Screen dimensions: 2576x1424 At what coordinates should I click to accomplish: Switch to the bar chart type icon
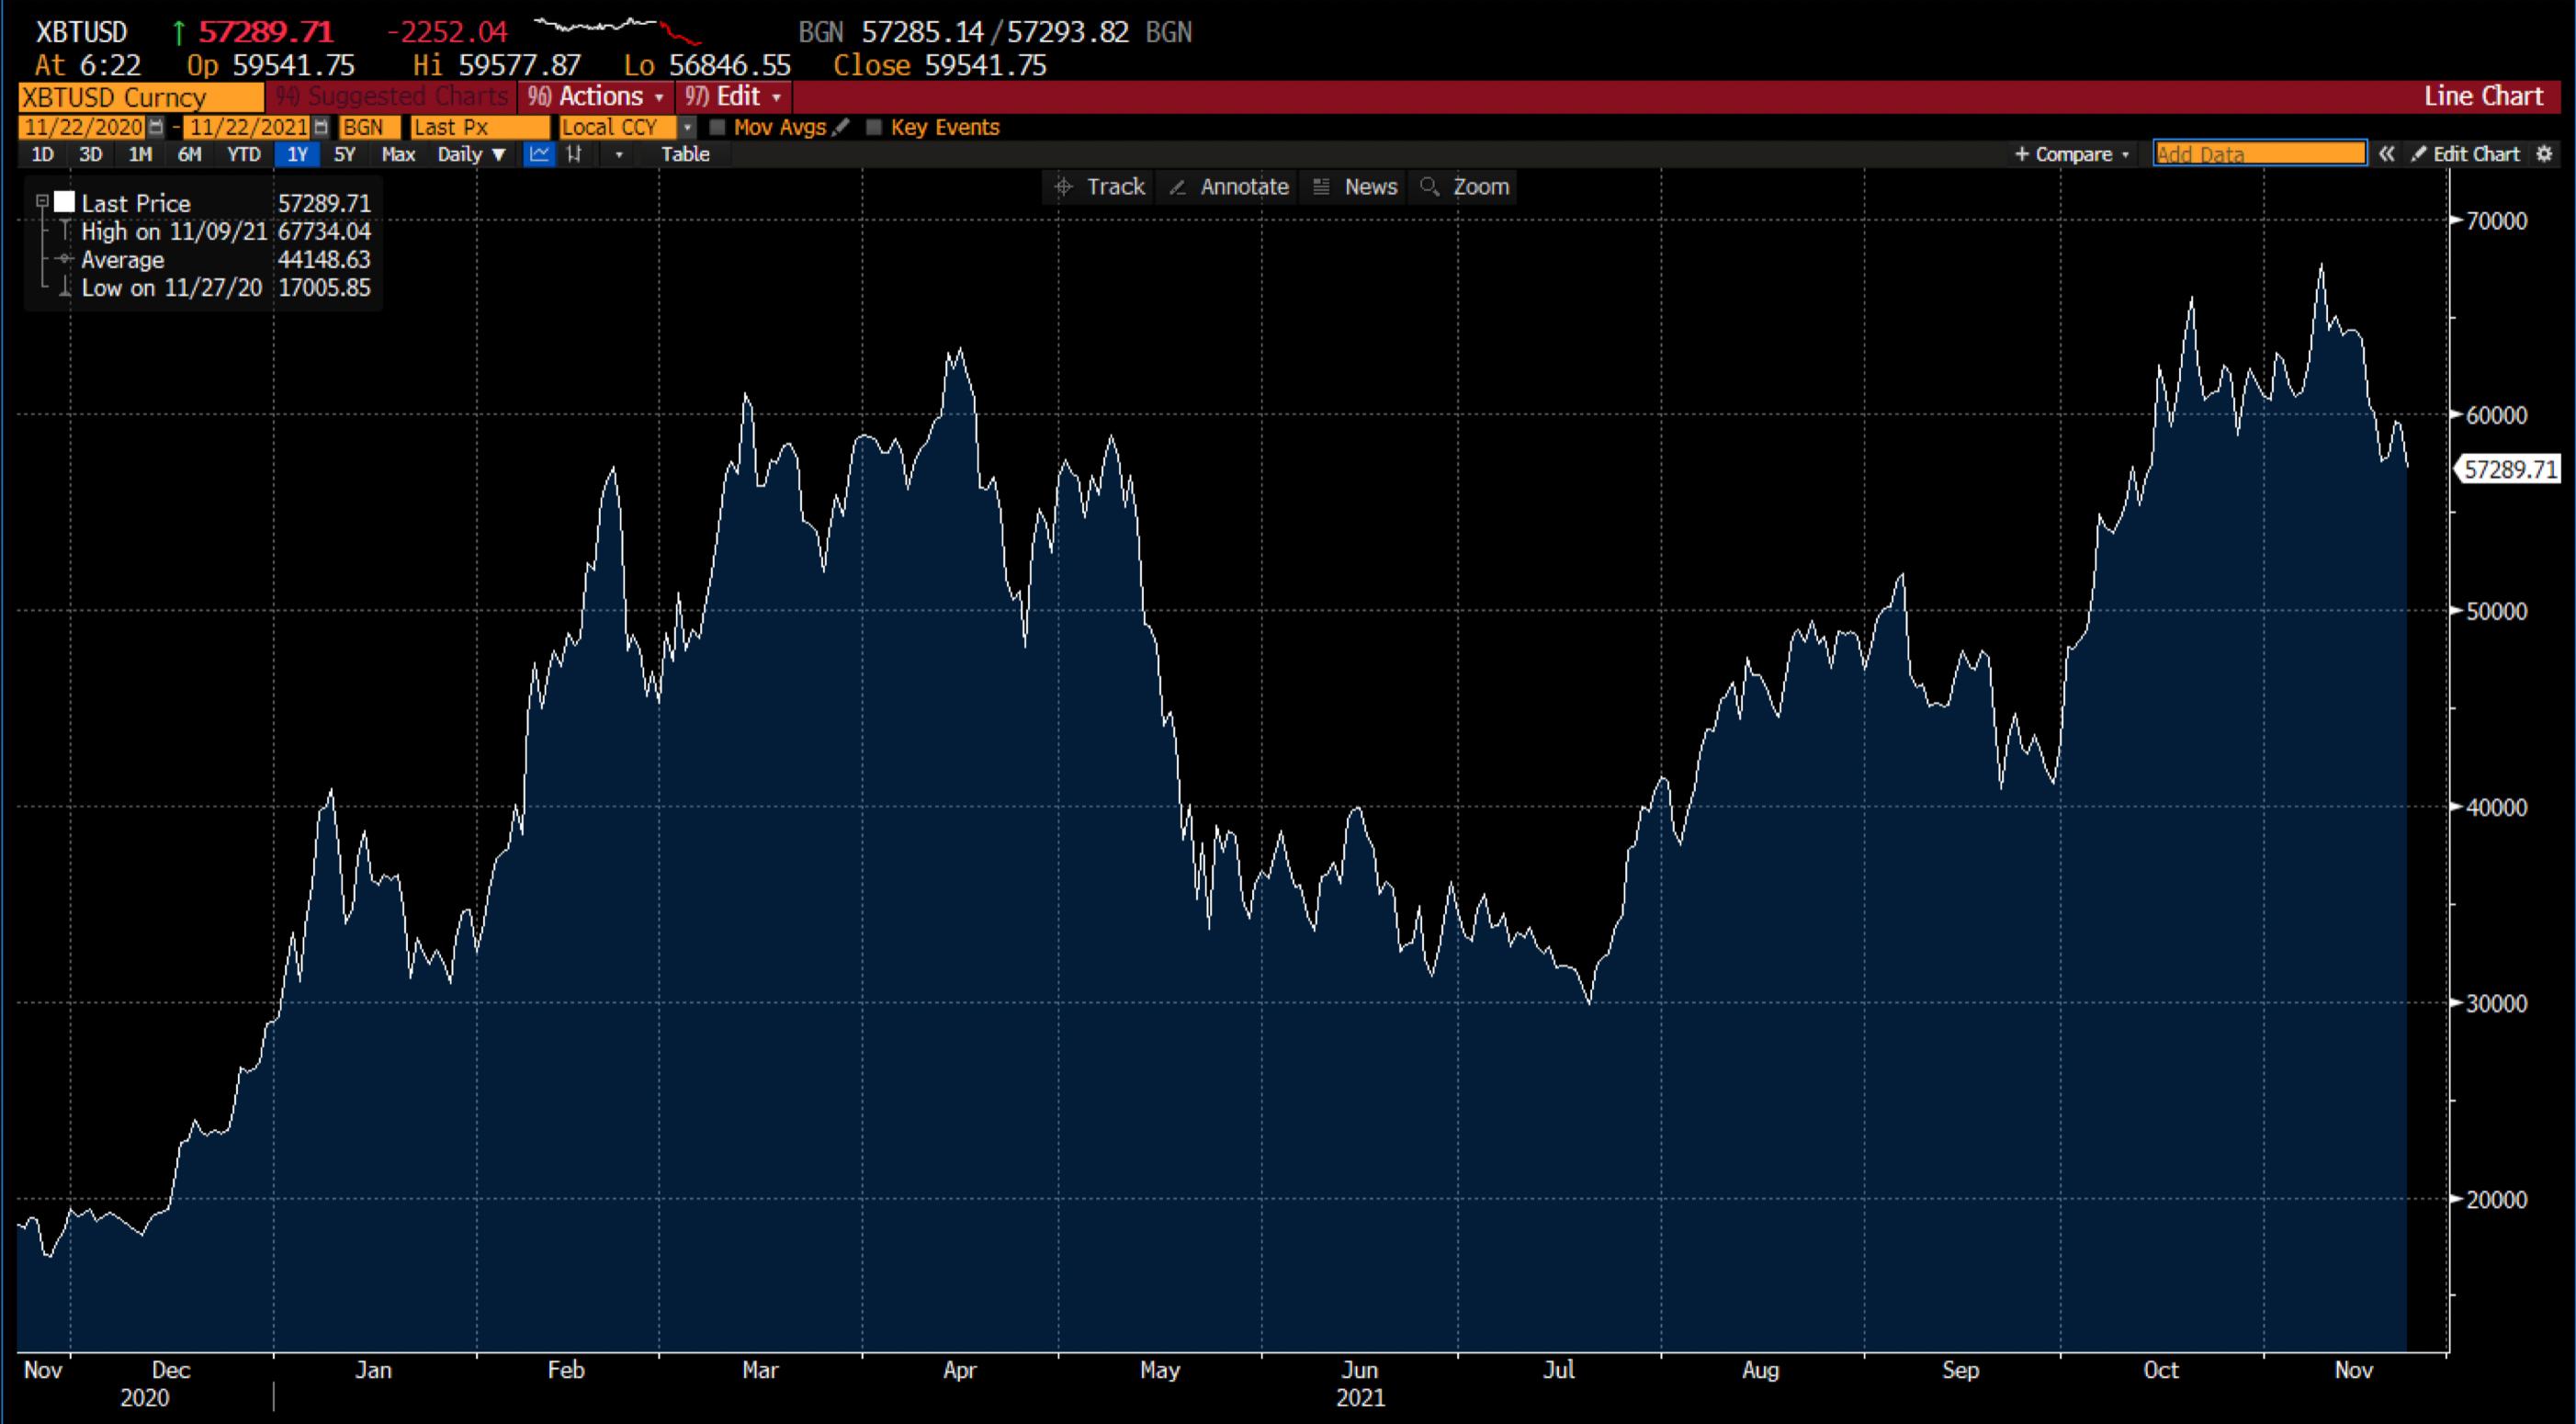click(574, 154)
